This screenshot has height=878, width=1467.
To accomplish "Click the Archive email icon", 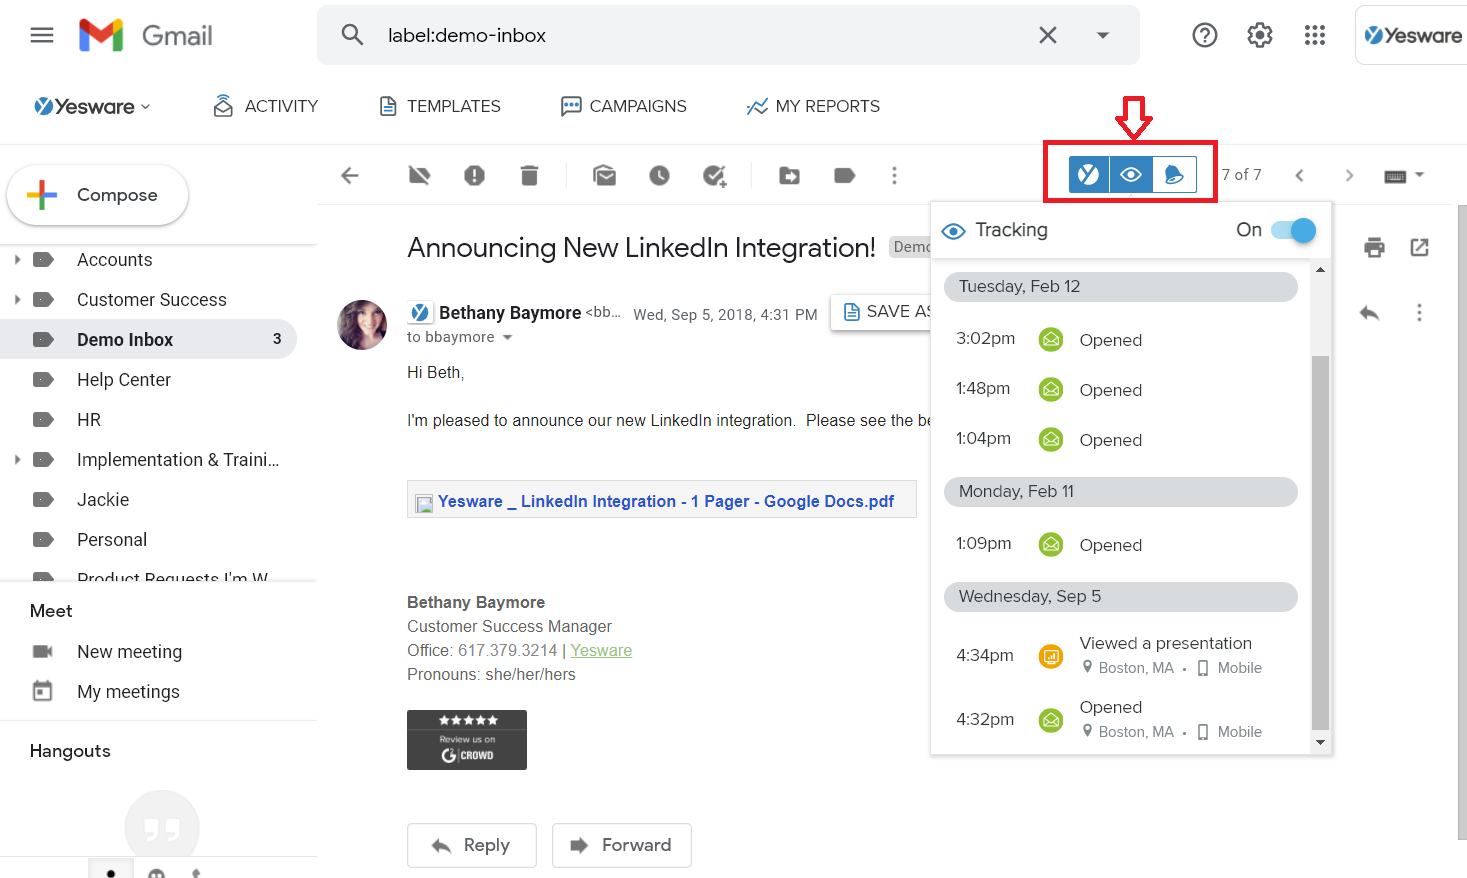I will point(419,176).
